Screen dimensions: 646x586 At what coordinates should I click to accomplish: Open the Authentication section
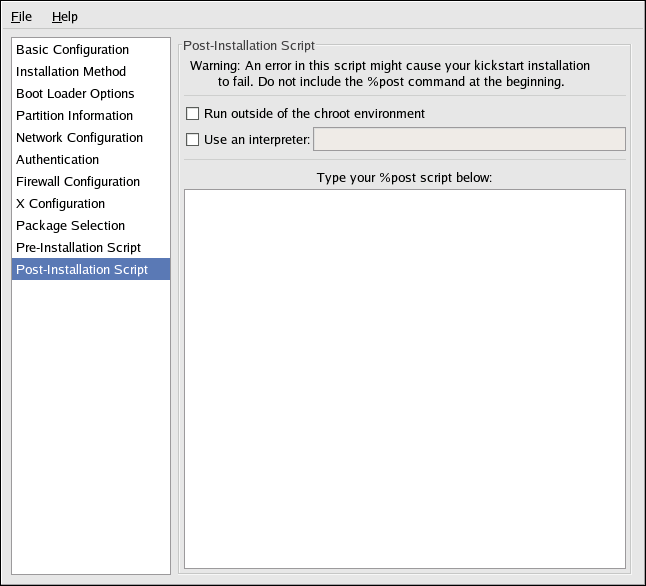click(57, 160)
